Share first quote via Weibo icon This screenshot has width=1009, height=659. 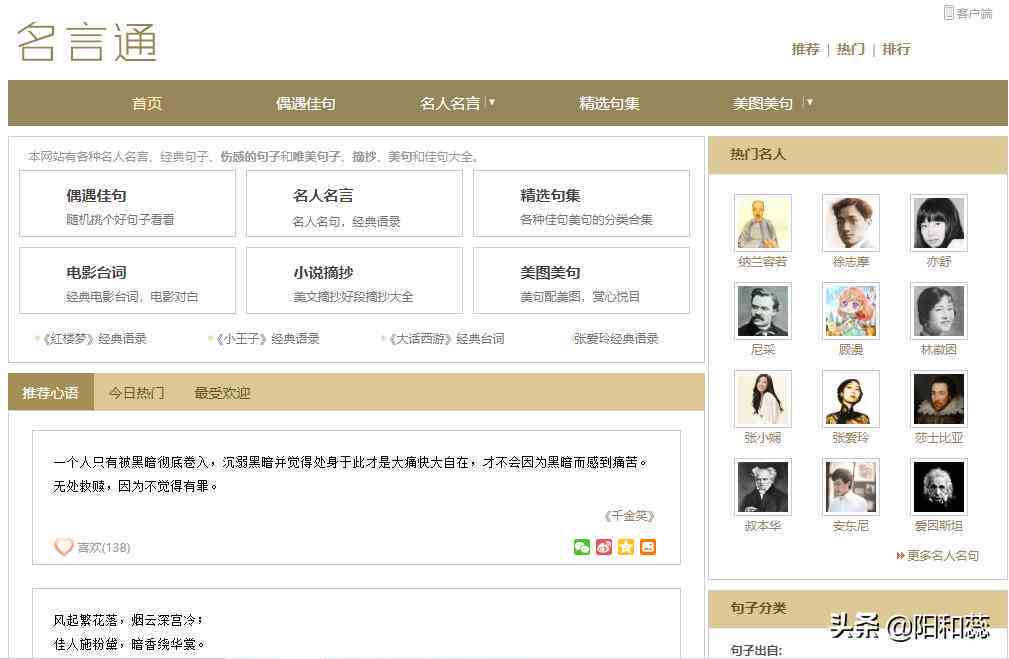click(x=604, y=547)
